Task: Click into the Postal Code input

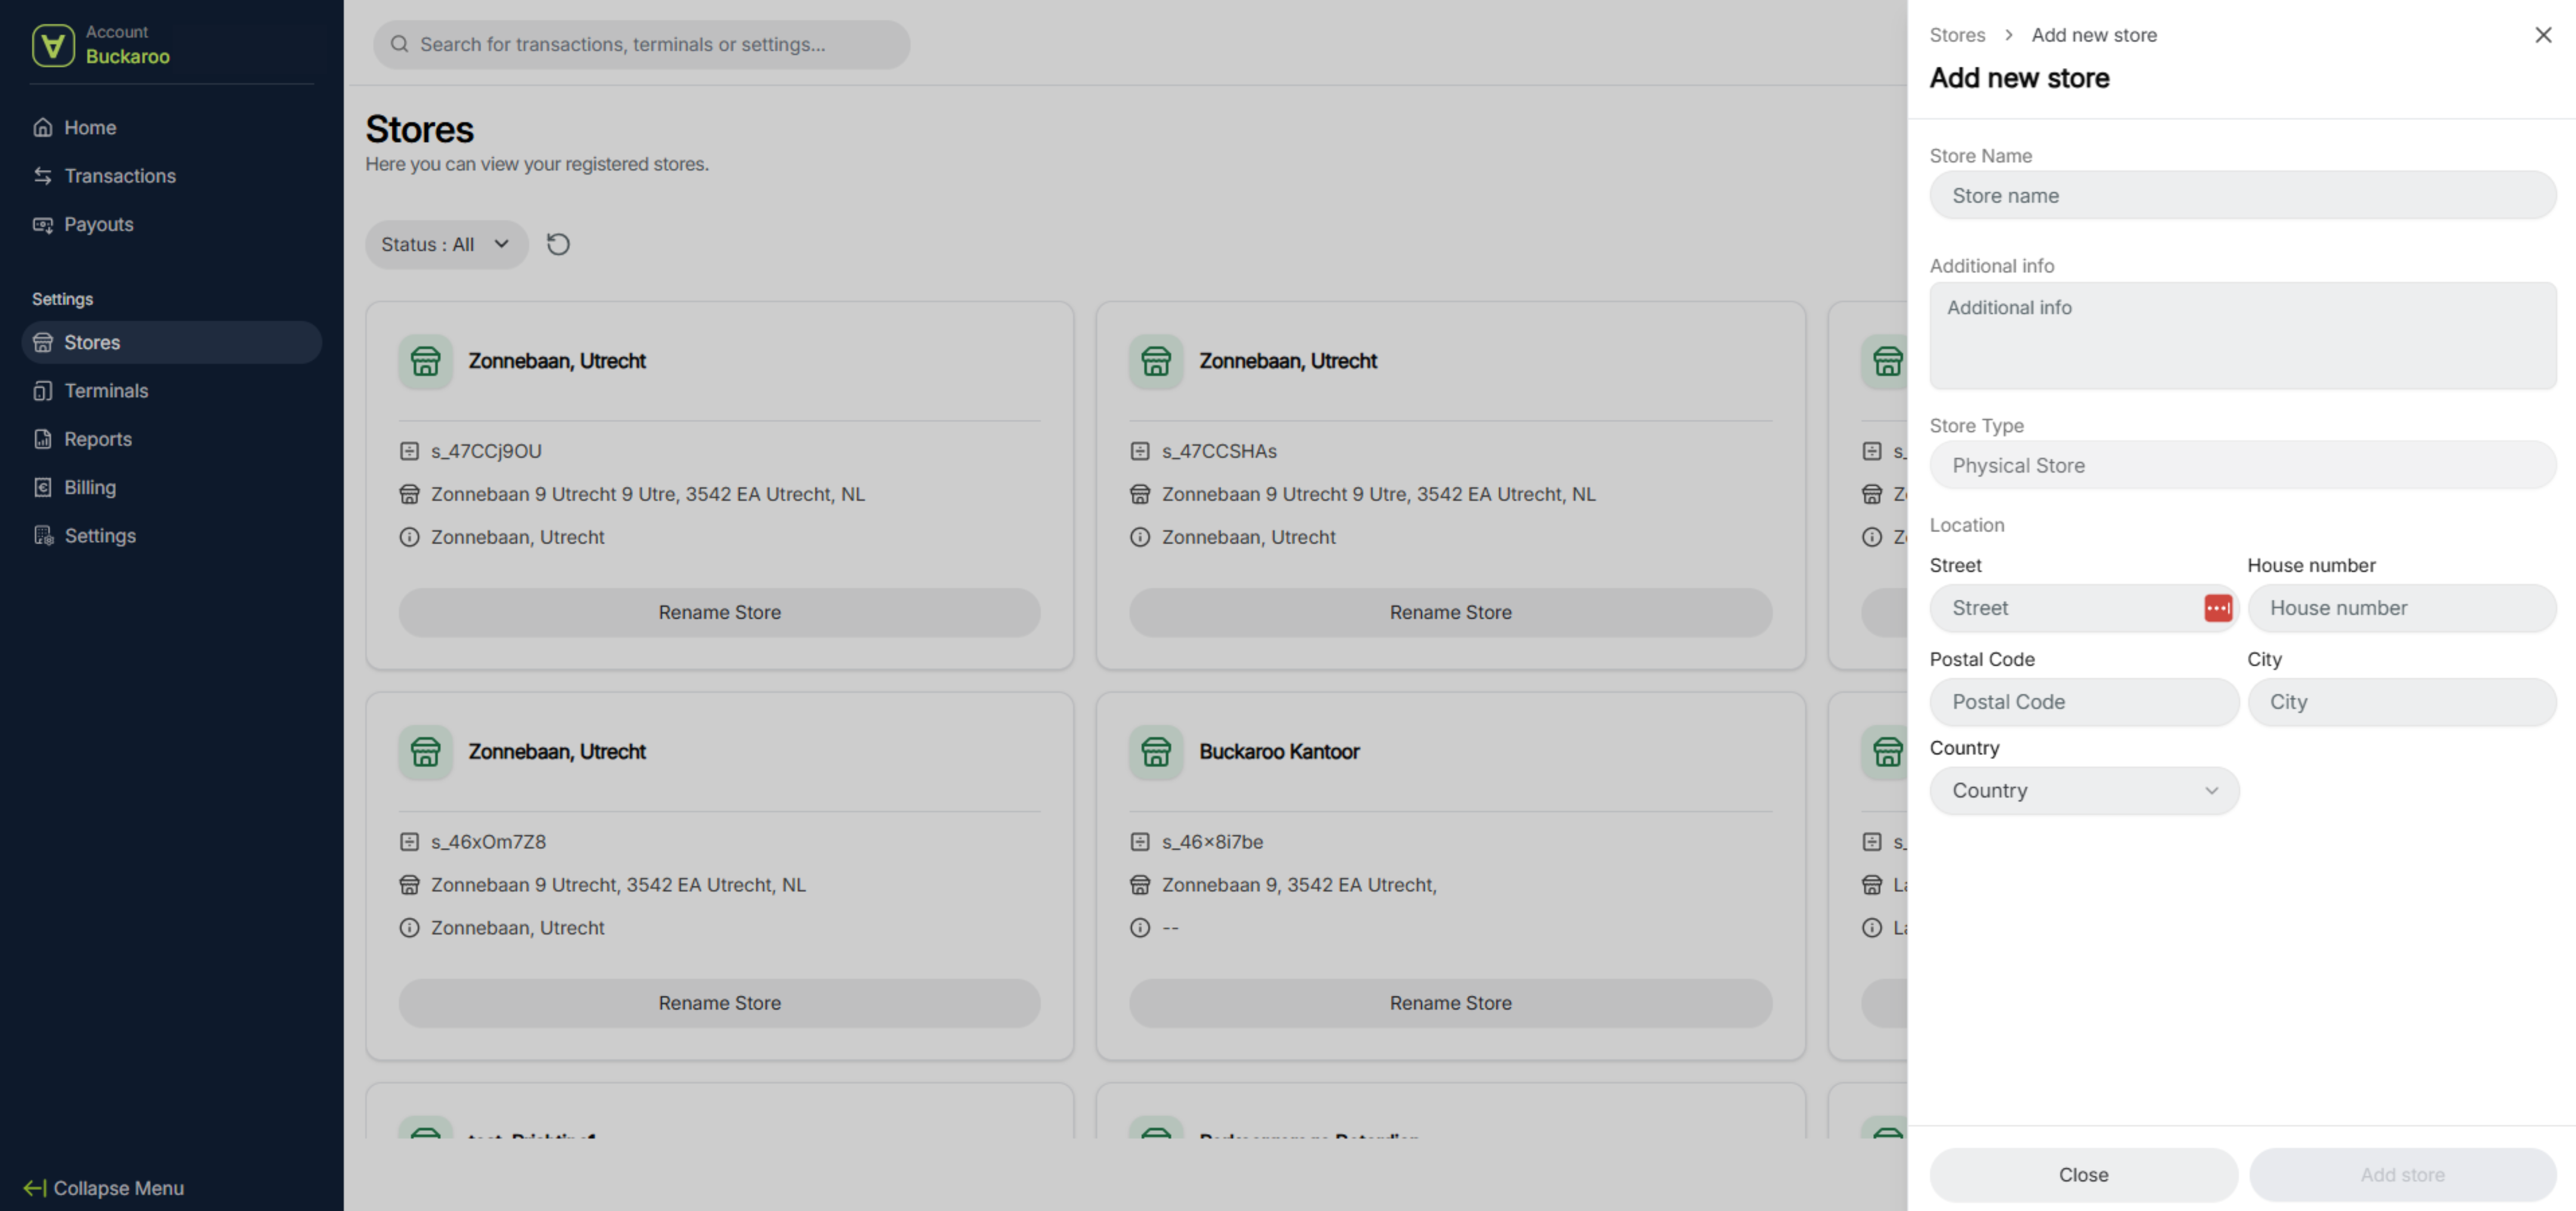Action: [2084, 702]
